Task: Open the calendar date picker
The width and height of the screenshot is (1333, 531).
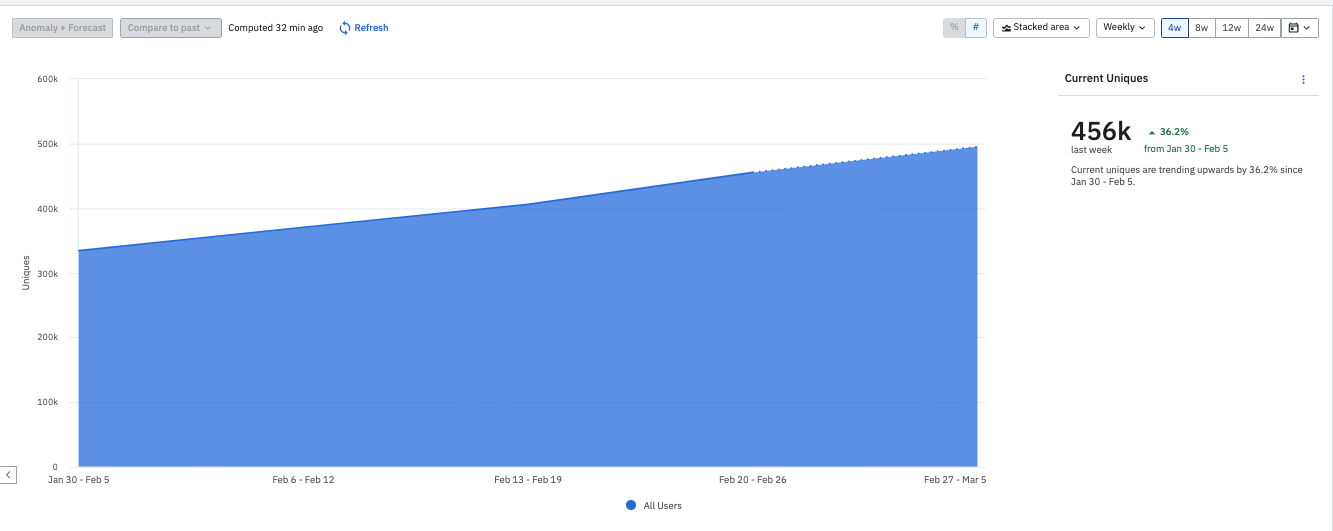Action: point(1300,28)
